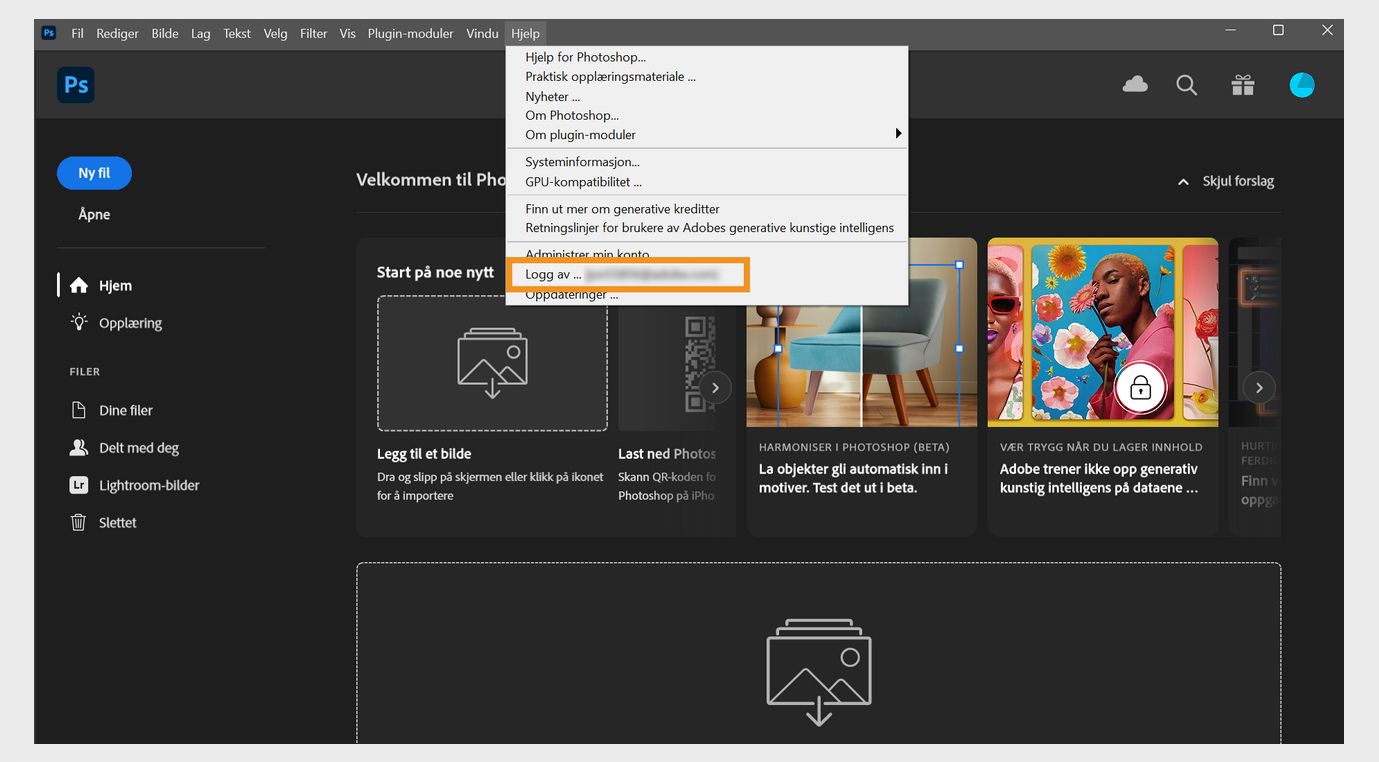This screenshot has height=762, width=1379.
Task: Open the Plugin-moduler menu
Action: click(410, 33)
